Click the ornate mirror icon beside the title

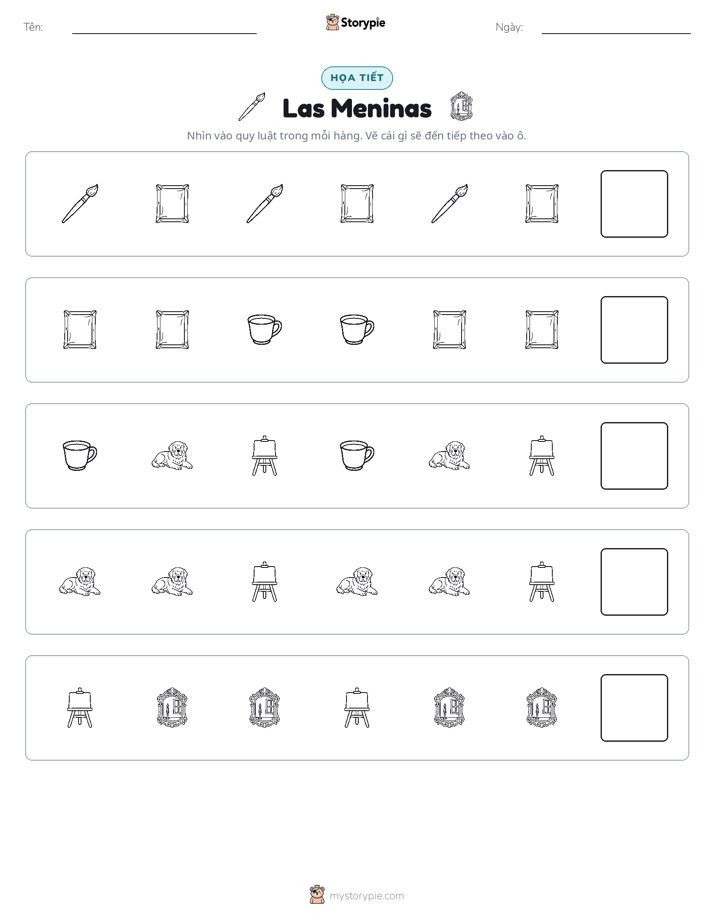pyautogui.click(x=461, y=107)
